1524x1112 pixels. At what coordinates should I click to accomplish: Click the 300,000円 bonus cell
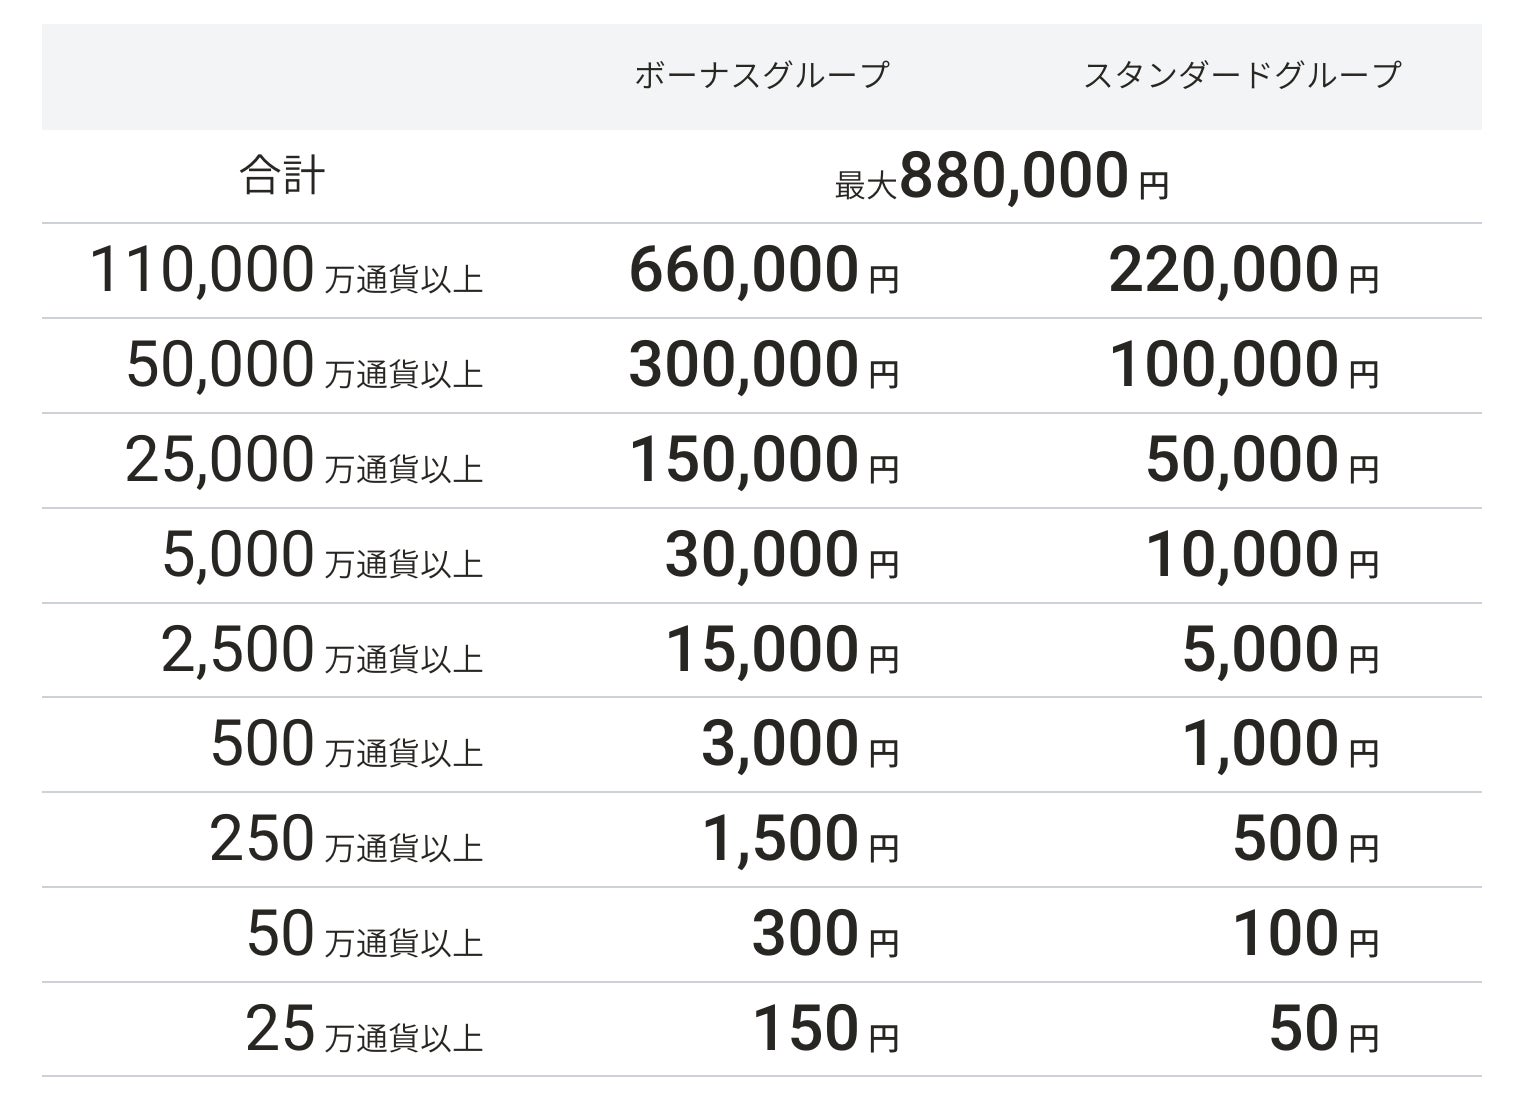pos(763,365)
